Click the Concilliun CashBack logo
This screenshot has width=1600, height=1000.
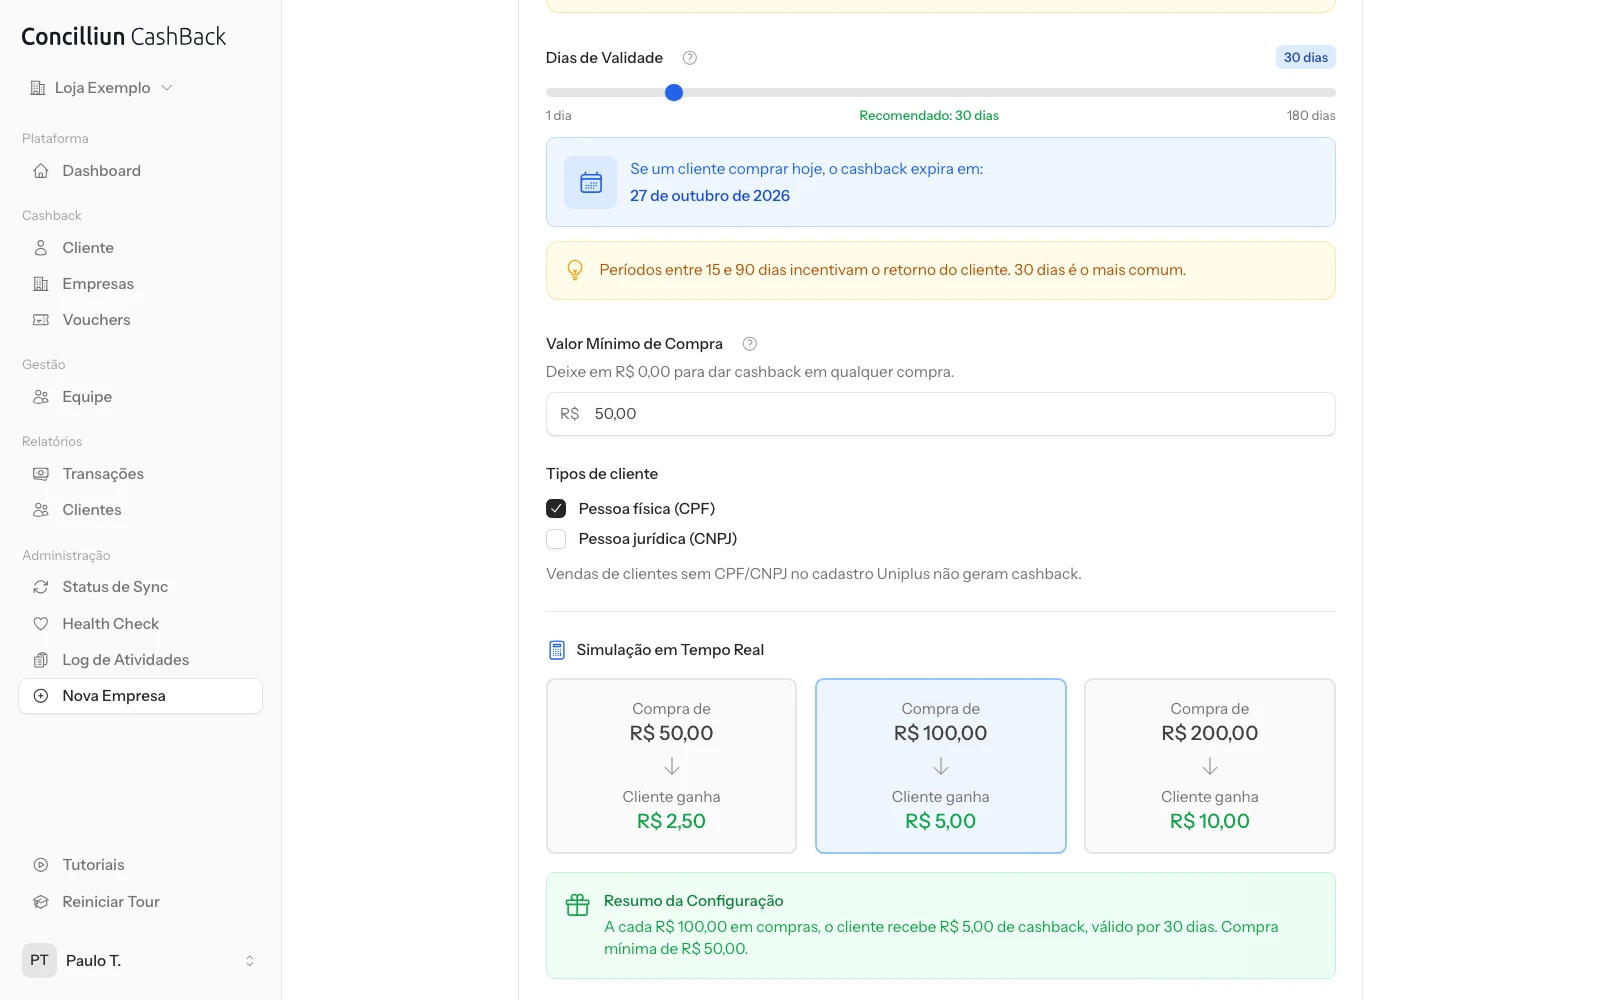pos(124,37)
